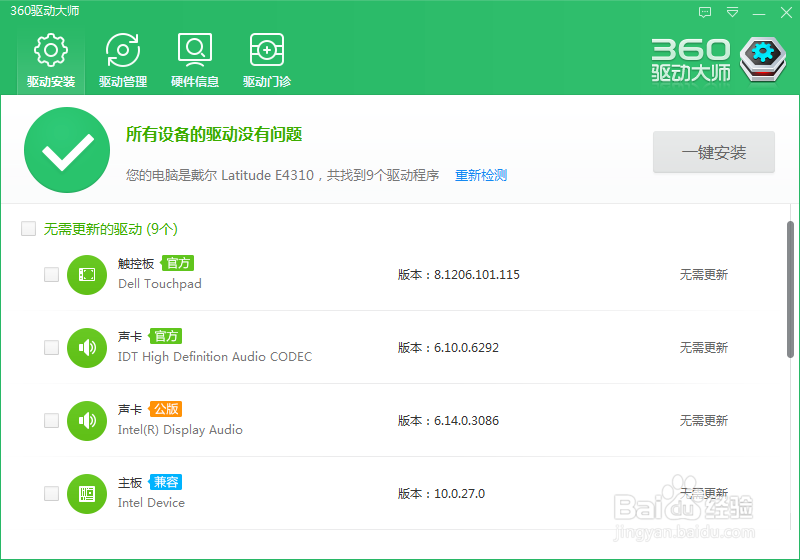The width and height of the screenshot is (800, 560).
Task: Select Intel(R) Display Audio text
Action: [180, 429]
